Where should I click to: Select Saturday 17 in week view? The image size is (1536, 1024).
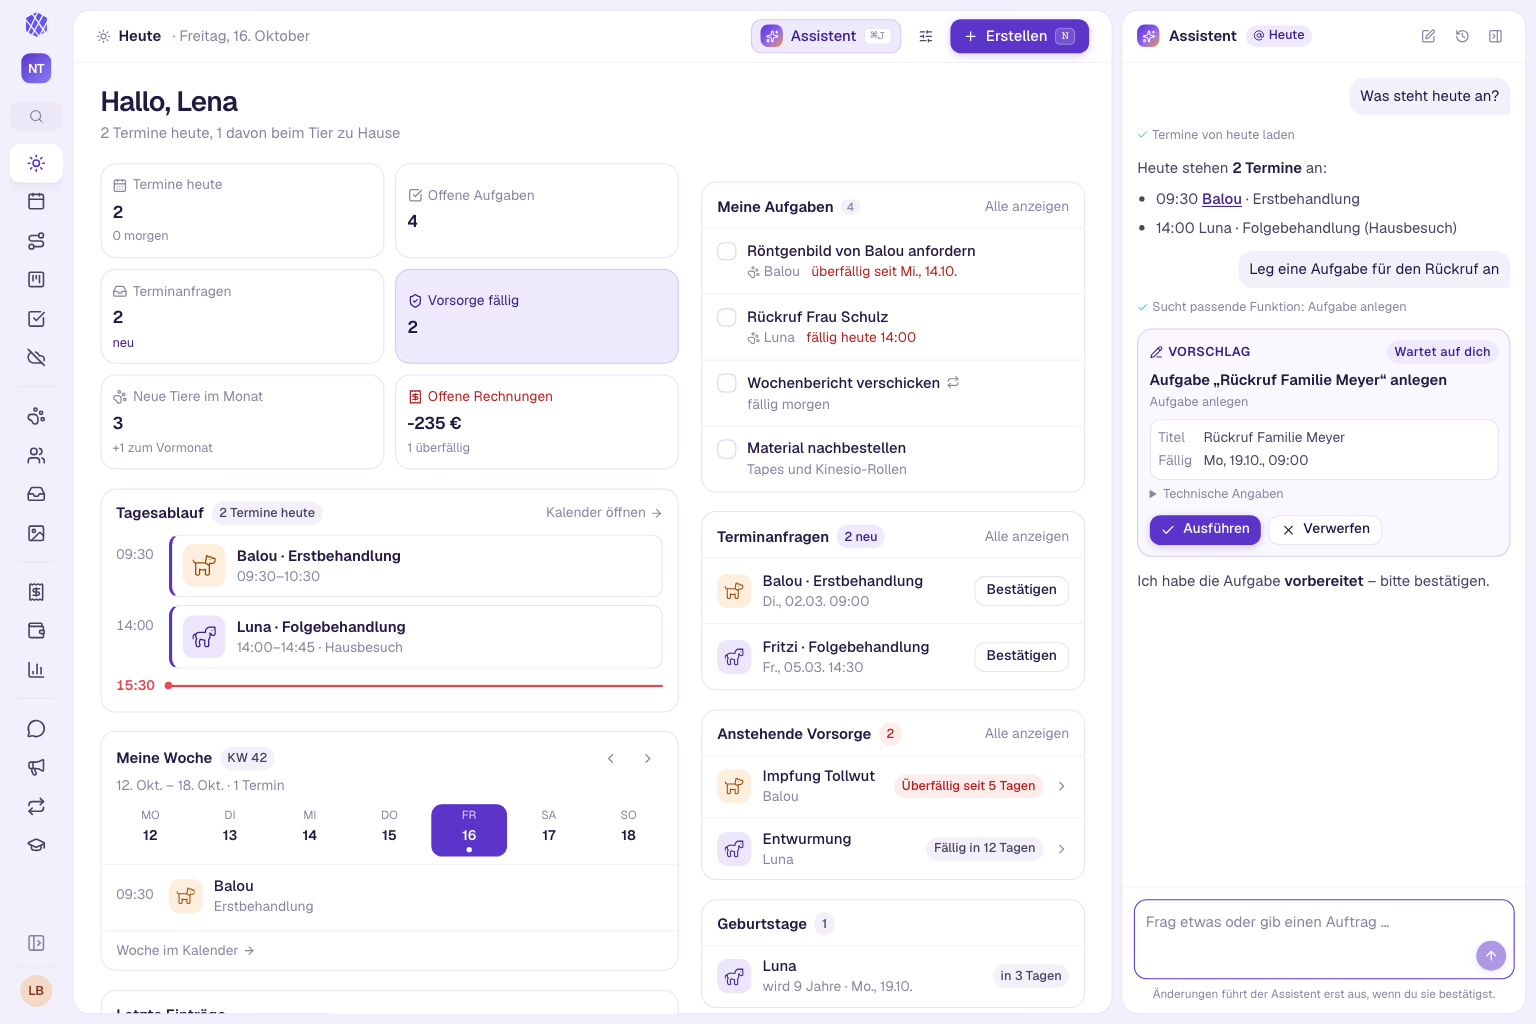[x=549, y=830]
